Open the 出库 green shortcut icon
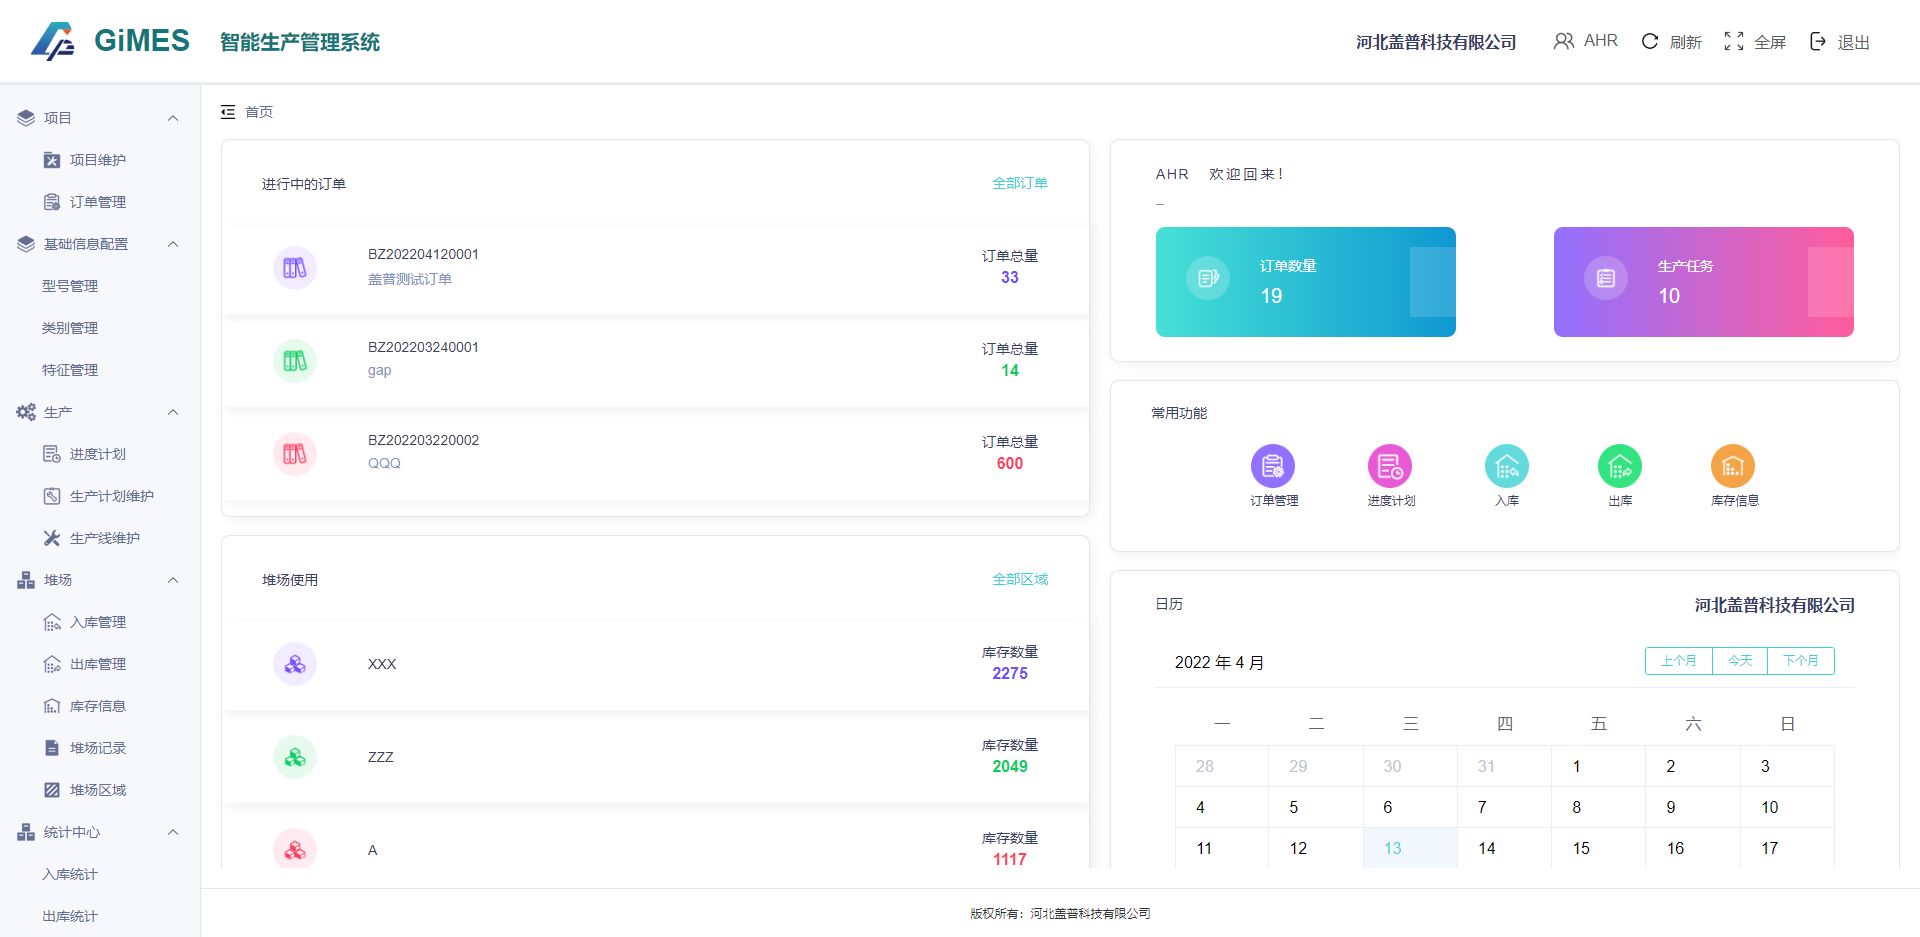The height and width of the screenshot is (937, 1920). click(1619, 466)
